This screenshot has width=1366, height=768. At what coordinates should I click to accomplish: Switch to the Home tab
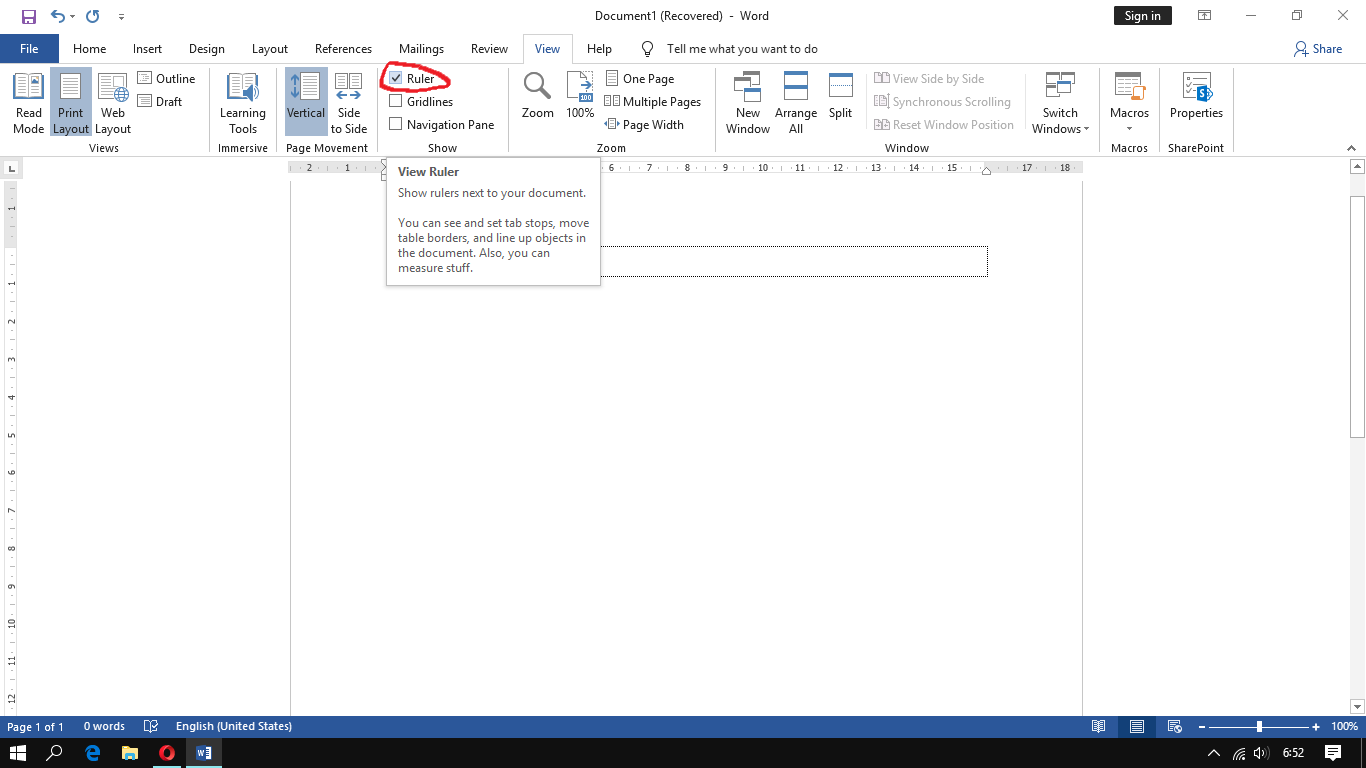[89, 49]
